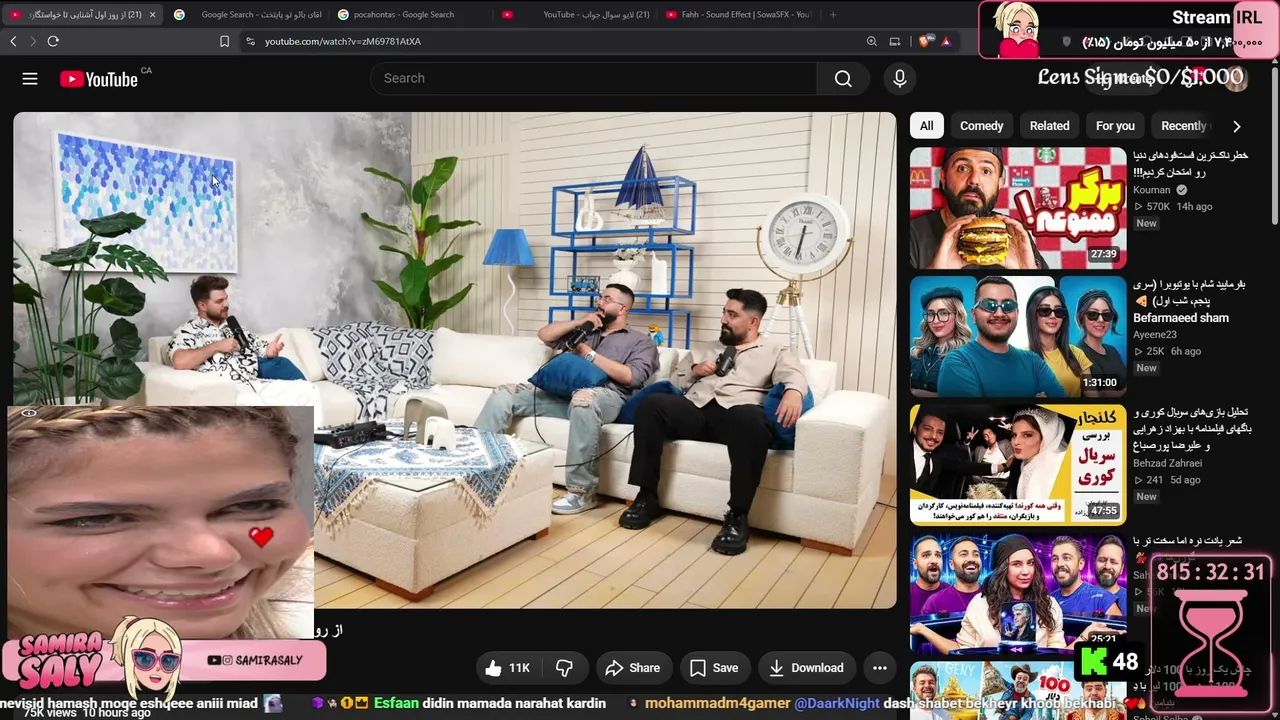This screenshot has width=1280, height=720.
Task: Open the 25:21 group video thumbnail
Action: coord(1018,593)
